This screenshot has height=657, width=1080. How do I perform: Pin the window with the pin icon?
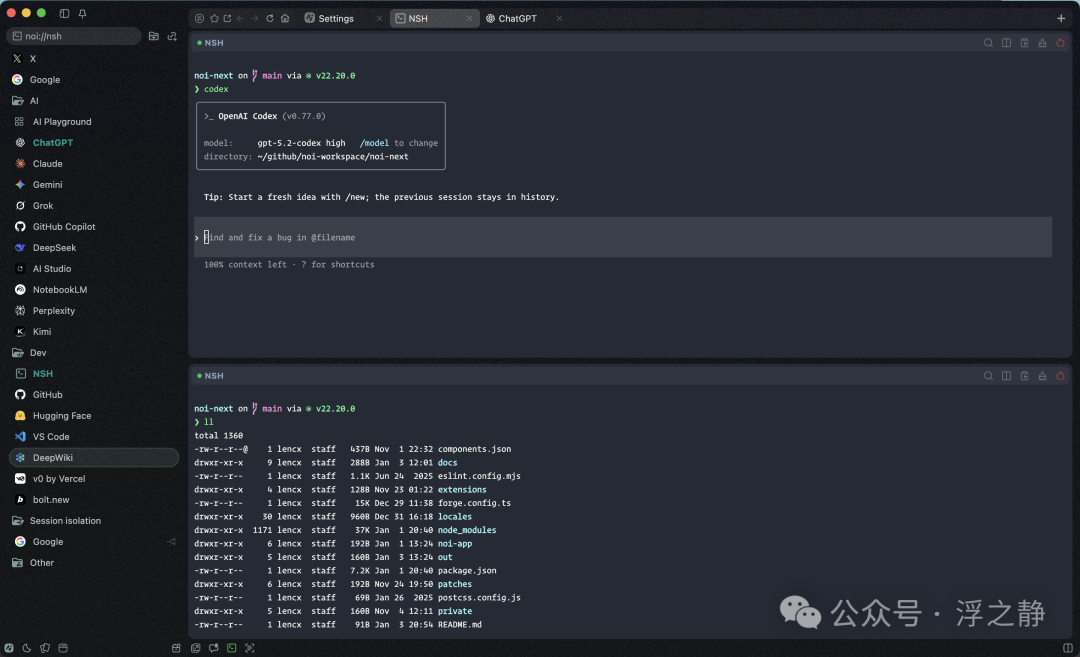click(82, 13)
